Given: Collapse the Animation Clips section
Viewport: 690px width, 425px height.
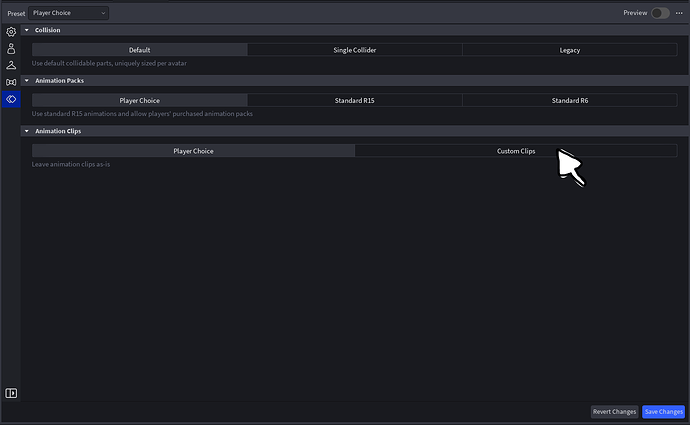Looking at the screenshot, I should coord(27,131).
